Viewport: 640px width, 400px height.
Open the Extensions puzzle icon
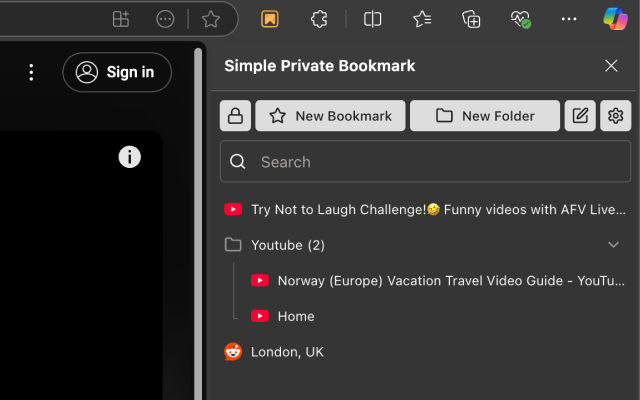click(319, 19)
